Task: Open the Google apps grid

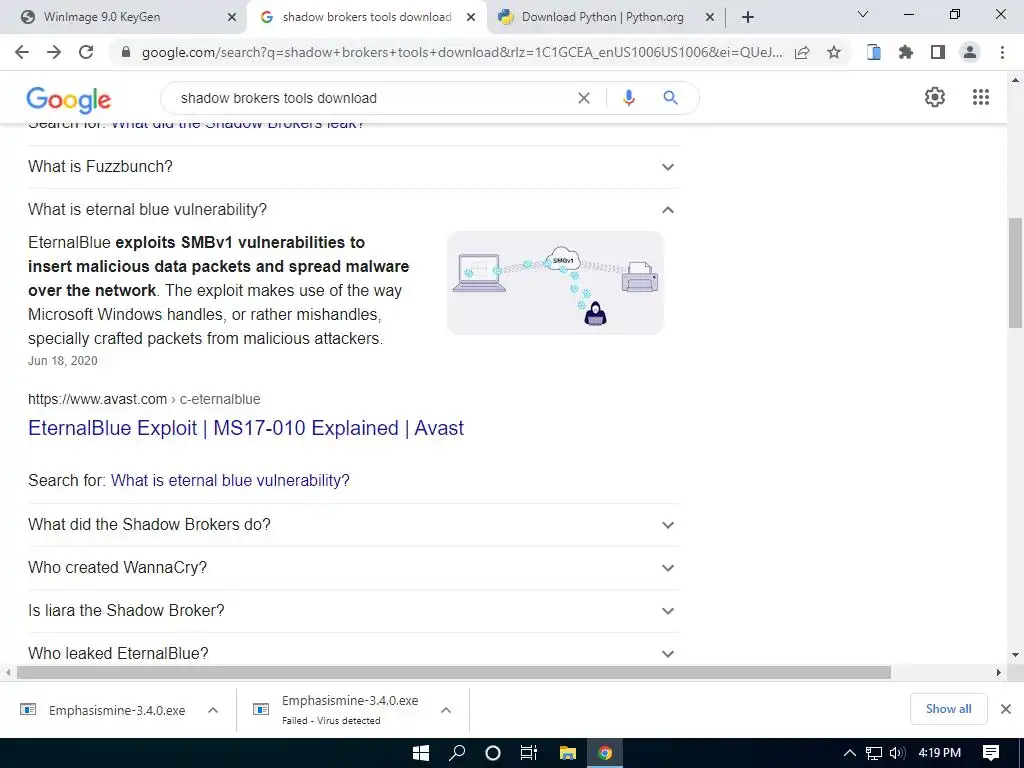Action: tap(981, 97)
